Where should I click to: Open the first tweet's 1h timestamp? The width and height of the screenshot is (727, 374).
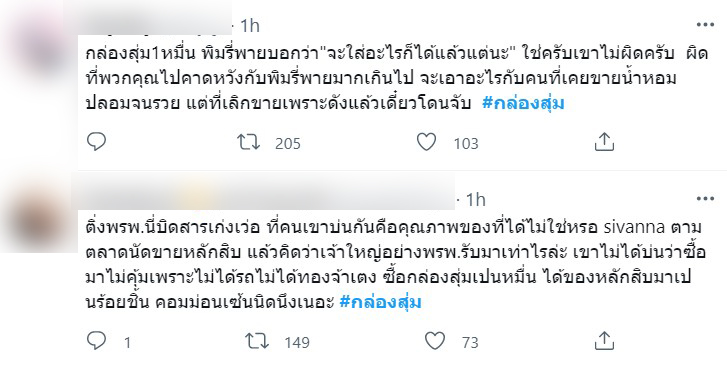point(250,26)
